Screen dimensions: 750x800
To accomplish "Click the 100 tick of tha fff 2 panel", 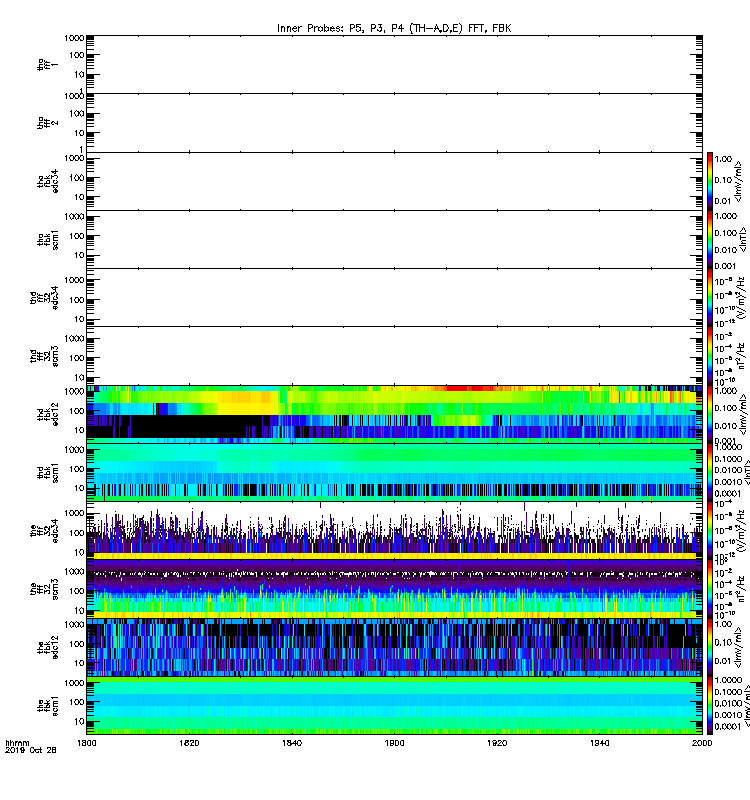I will (77, 114).
